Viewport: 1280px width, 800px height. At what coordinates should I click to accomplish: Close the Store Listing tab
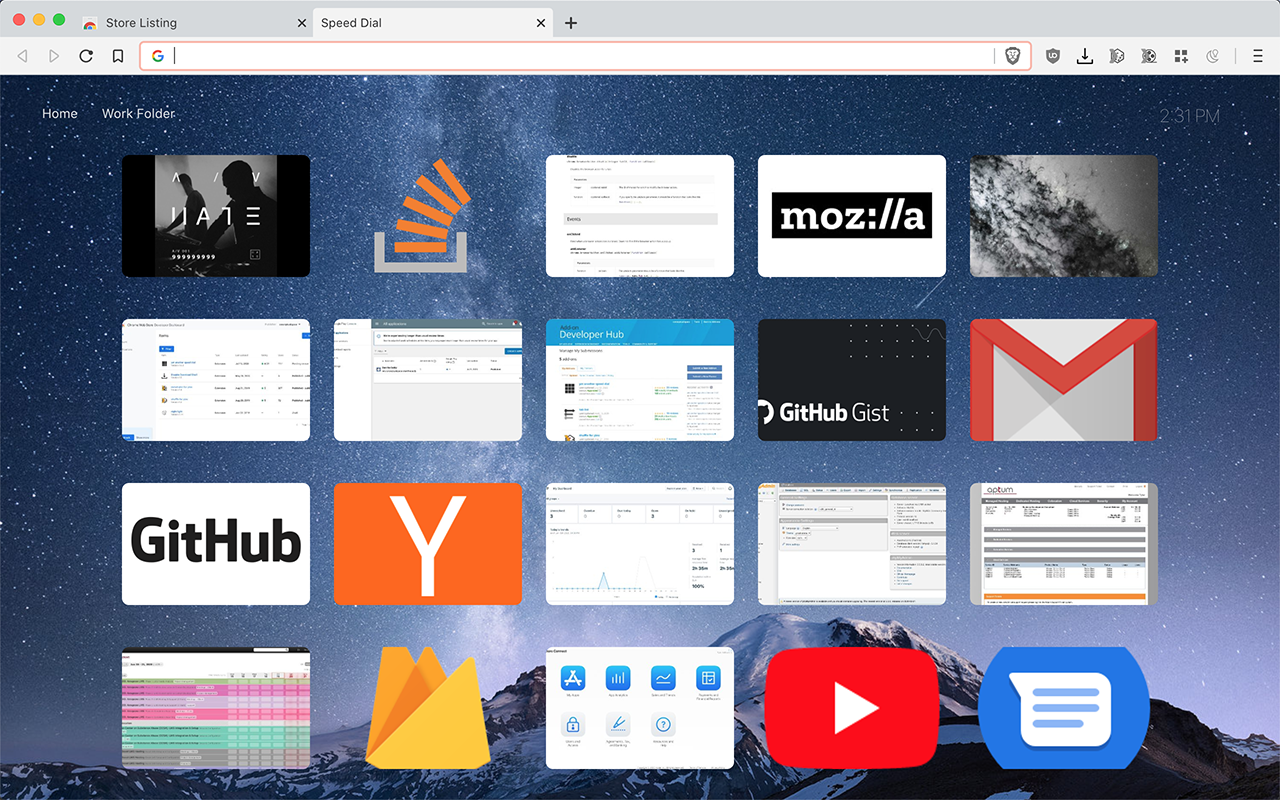click(x=302, y=23)
